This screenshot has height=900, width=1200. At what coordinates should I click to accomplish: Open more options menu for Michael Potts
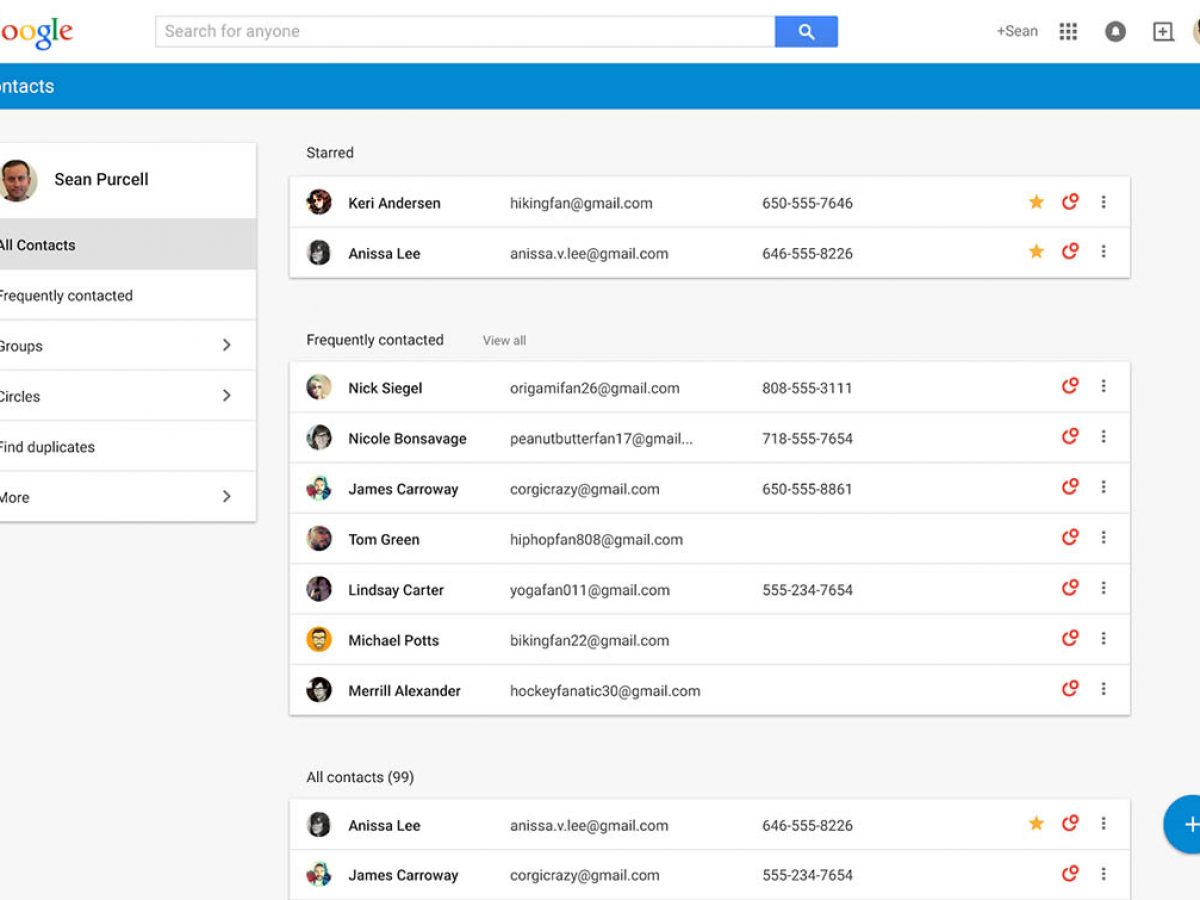[x=1103, y=639]
